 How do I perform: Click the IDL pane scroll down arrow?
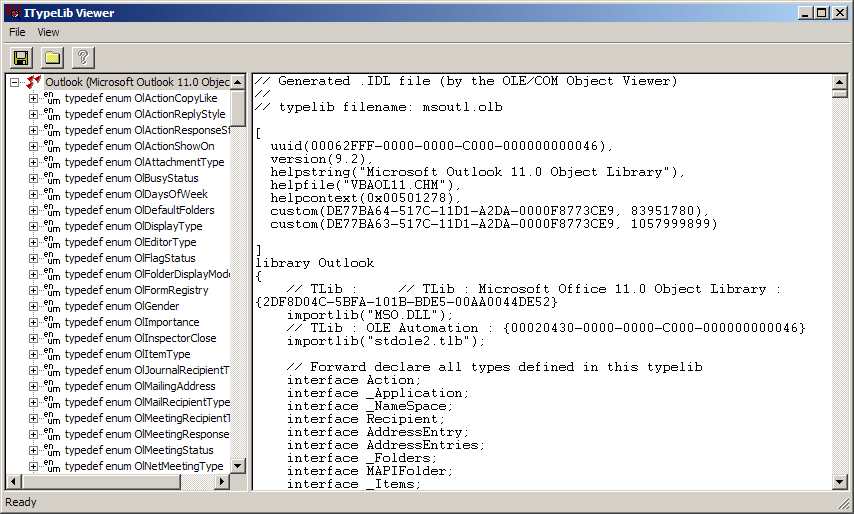[839, 481]
